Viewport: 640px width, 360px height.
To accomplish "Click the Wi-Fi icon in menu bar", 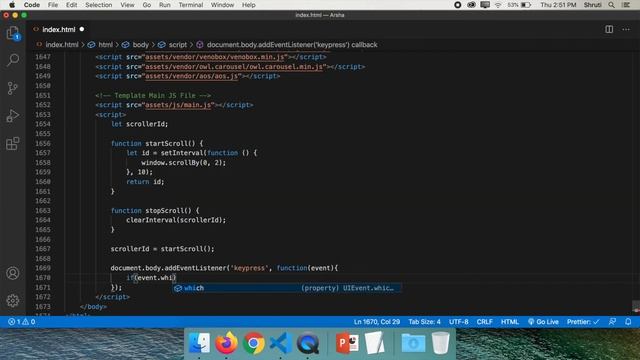I will point(498,5).
